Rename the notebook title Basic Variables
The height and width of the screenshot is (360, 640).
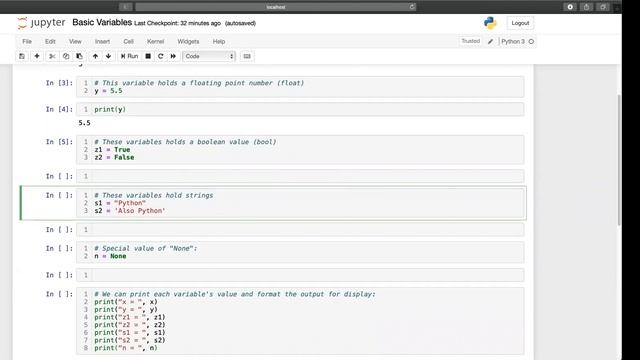[x=102, y=22]
